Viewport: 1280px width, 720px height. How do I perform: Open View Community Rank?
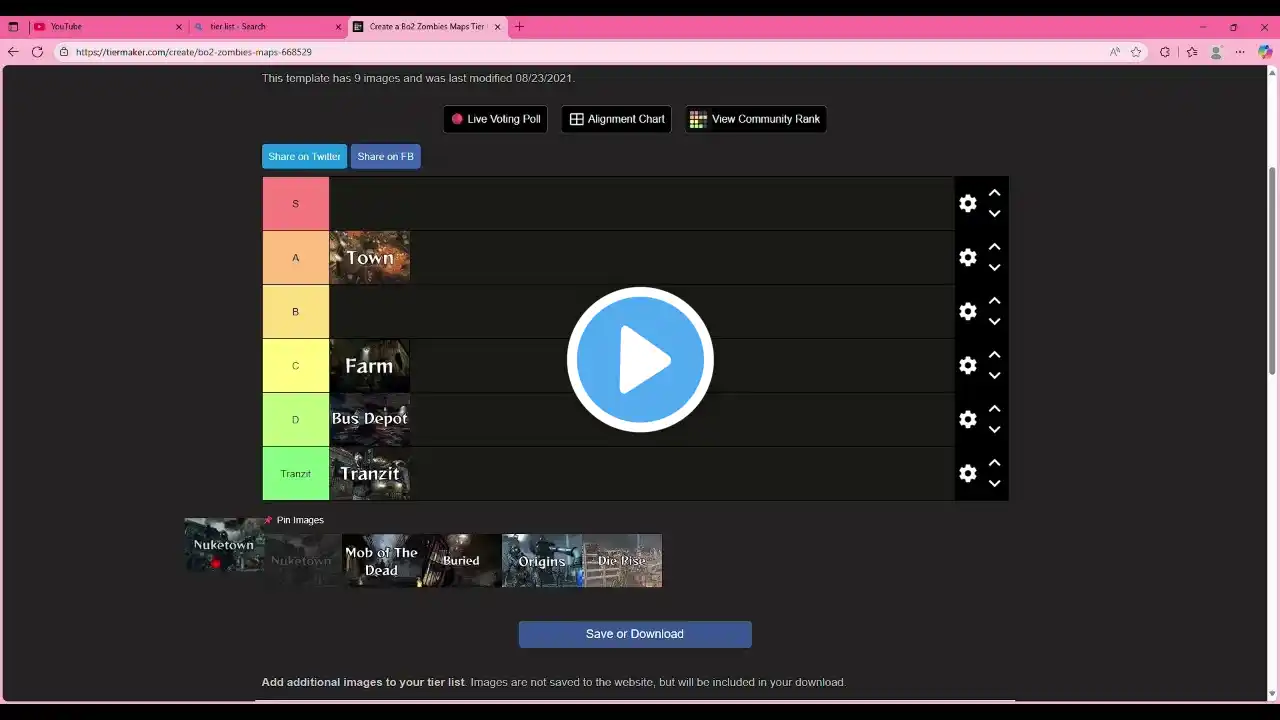click(755, 119)
